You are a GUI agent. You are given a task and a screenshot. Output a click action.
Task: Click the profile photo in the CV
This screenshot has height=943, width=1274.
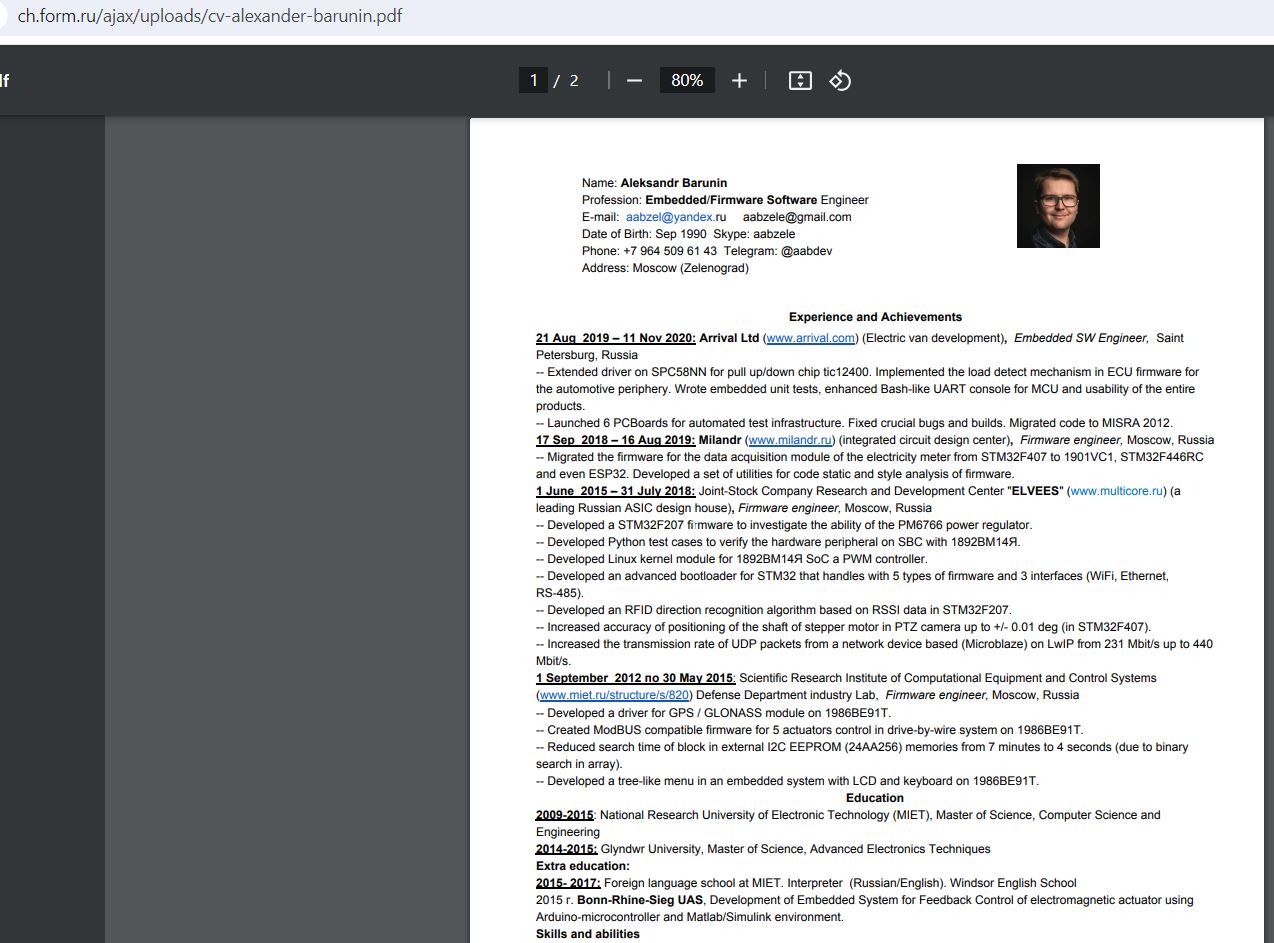[x=1058, y=206]
